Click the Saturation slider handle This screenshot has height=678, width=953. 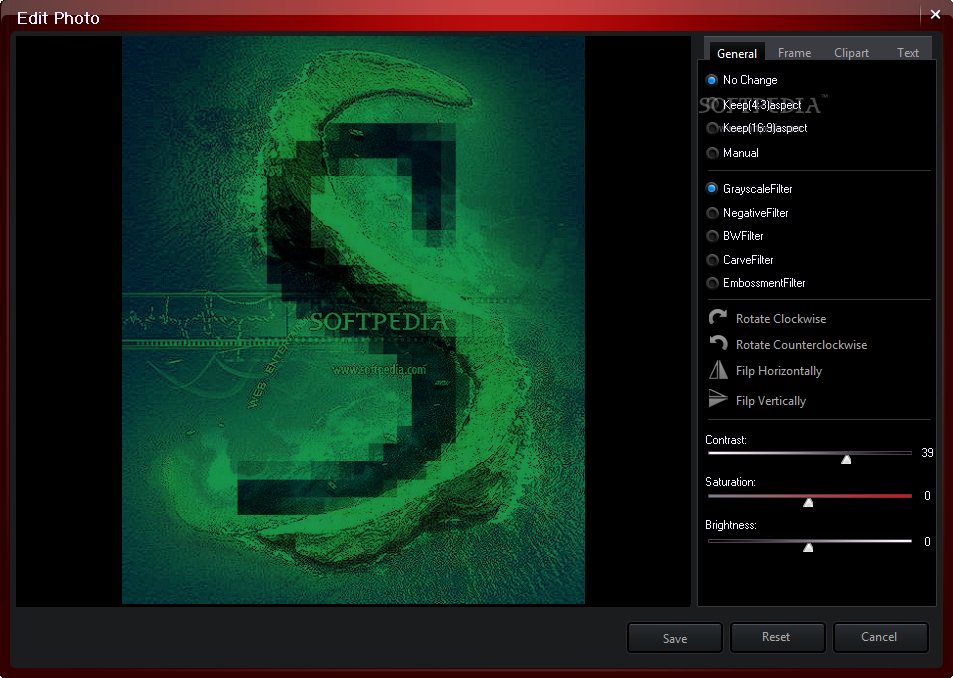[x=808, y=502]
